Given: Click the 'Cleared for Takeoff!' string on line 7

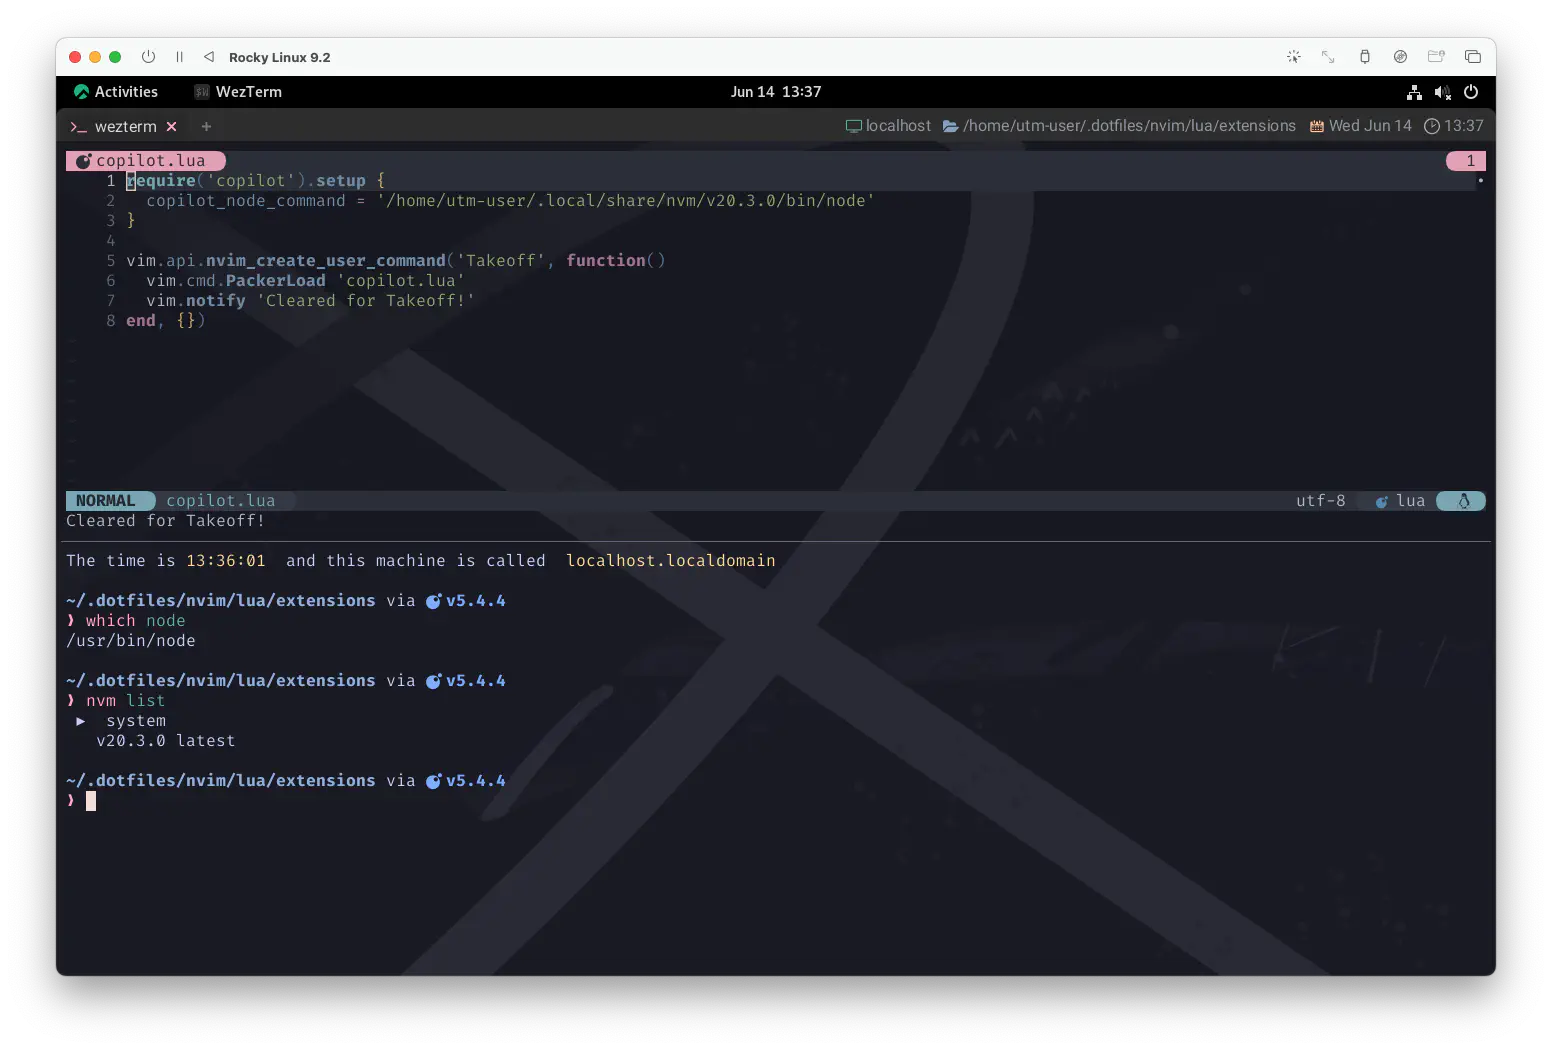Looking at the screenshot, I should point(366,301).
